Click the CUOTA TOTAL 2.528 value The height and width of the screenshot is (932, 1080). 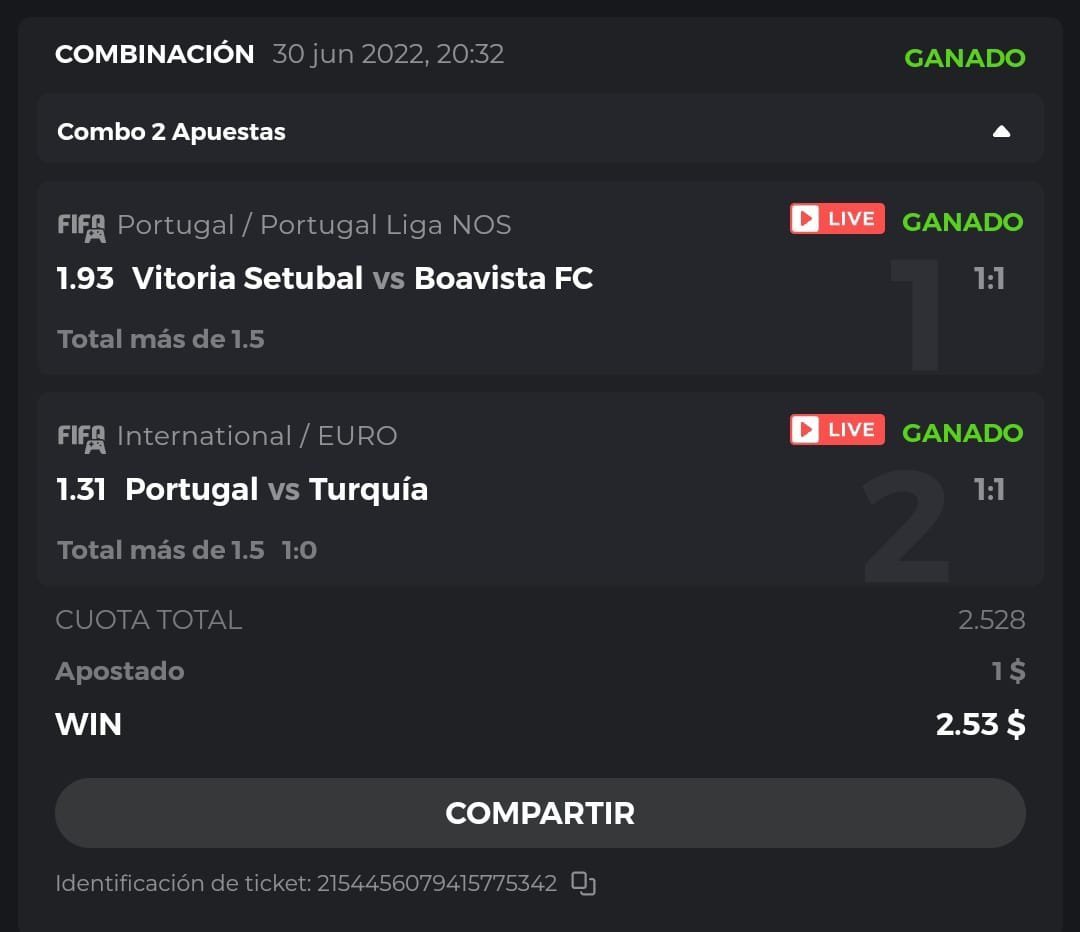tap(991, 620)
